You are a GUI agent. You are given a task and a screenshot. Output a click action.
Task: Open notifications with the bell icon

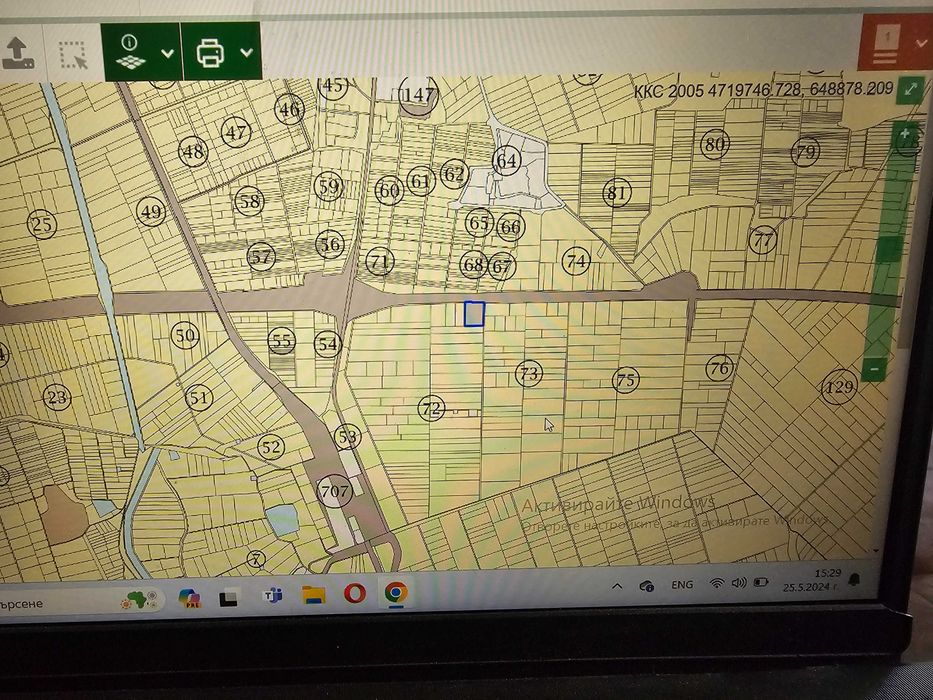coord(854,579)
